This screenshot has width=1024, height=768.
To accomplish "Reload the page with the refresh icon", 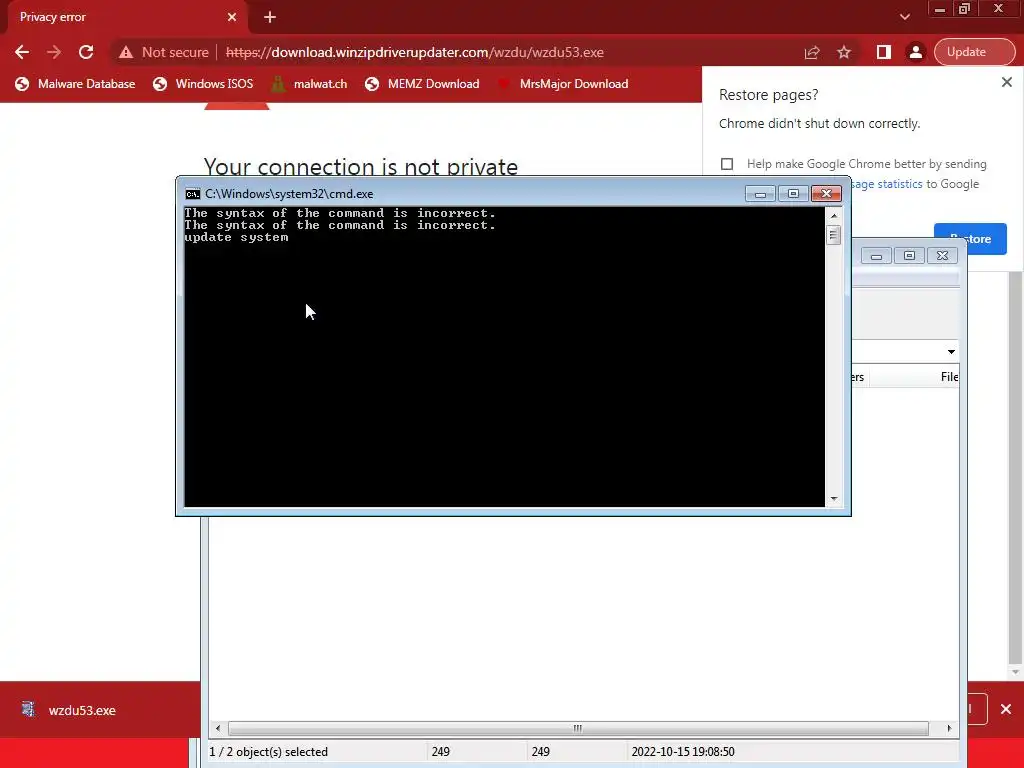I will pyautogui.click(x=86, y=52).
